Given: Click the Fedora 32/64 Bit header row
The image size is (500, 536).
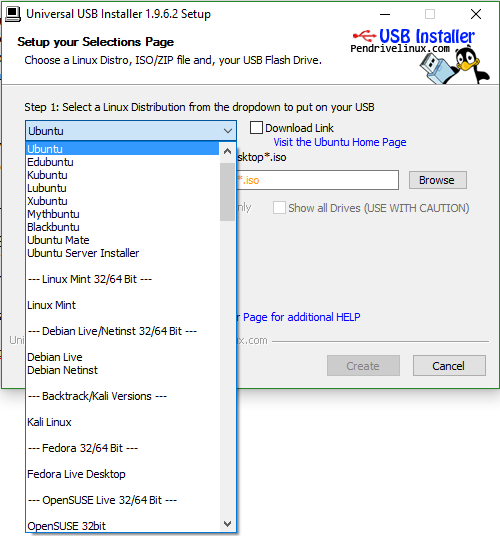Looking at the screenshot, I should pyautogui.click(x=122, y=448).
